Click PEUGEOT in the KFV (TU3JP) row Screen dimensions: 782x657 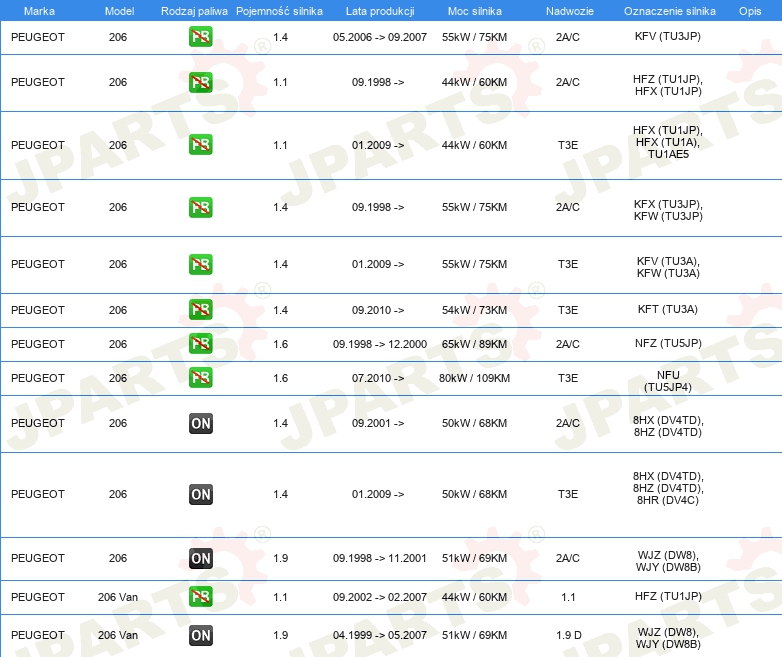(38, 37)
